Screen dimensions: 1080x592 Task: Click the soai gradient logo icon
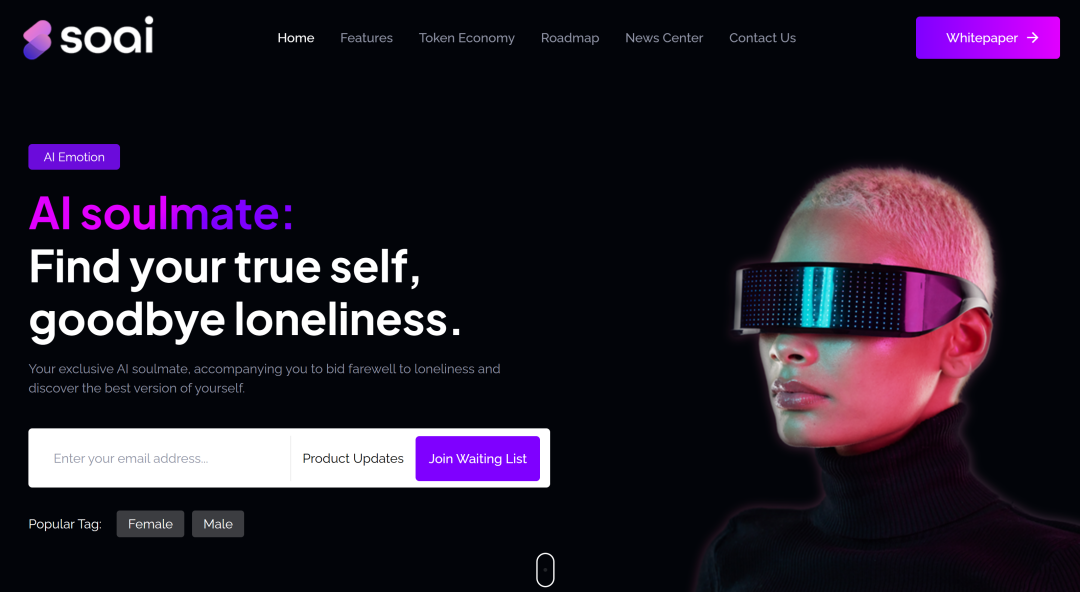(37, 40)
